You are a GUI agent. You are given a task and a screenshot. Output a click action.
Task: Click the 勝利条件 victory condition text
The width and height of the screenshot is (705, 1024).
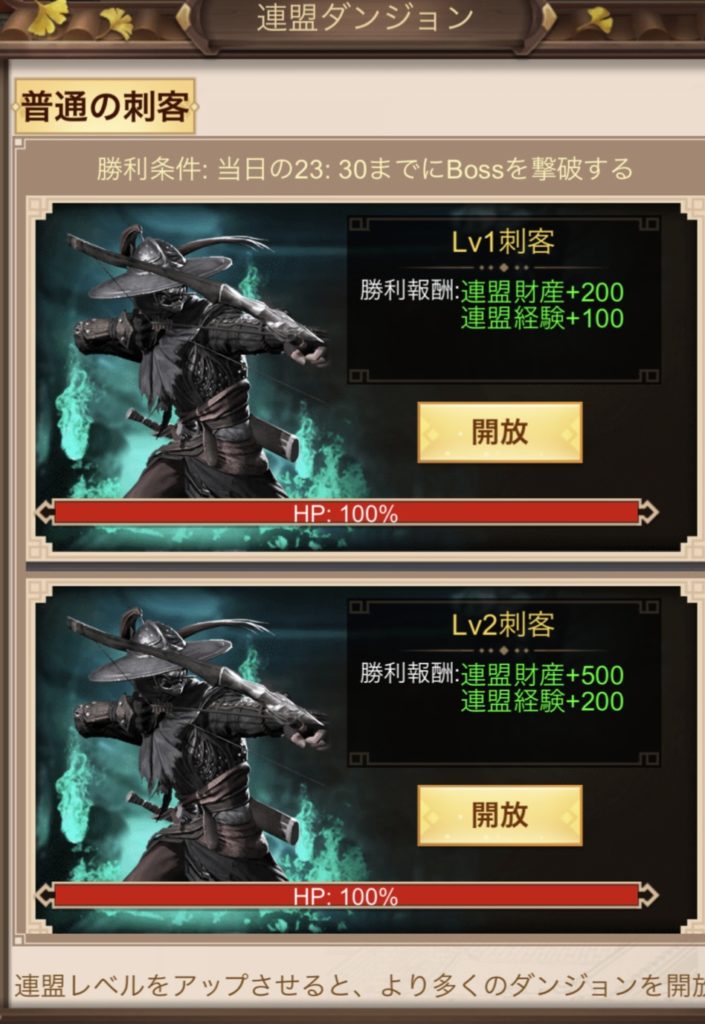point(365,169)
